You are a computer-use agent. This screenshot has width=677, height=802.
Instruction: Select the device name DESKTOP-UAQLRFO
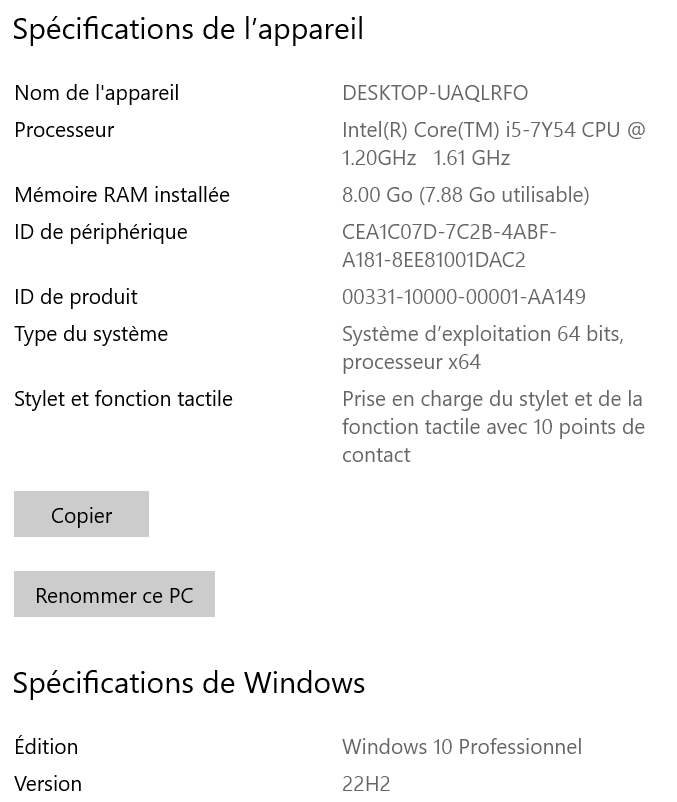[435, 93]
